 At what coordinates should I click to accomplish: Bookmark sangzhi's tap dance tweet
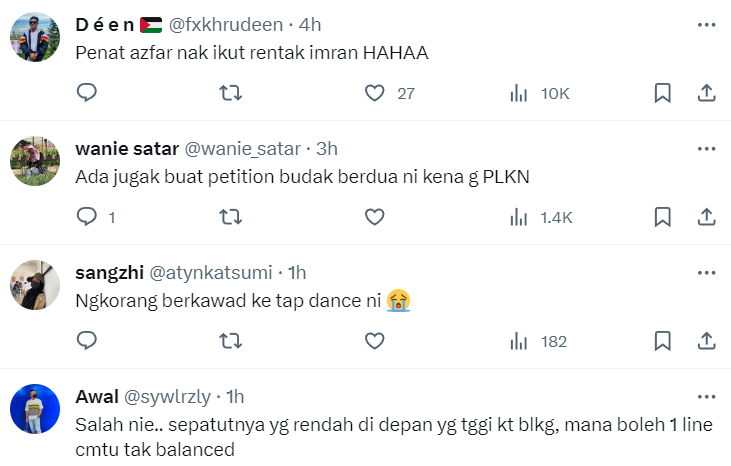click(x=662, y=341)
